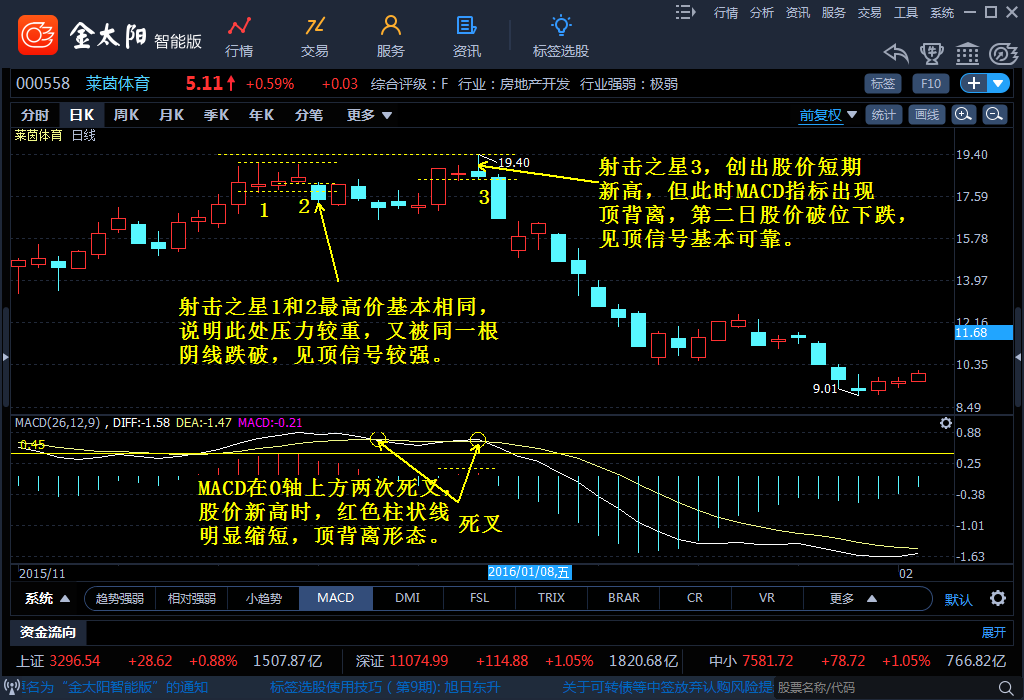1024x700 pixels.
Task: Click the back arrow icon
Action: tap(896, 52)
